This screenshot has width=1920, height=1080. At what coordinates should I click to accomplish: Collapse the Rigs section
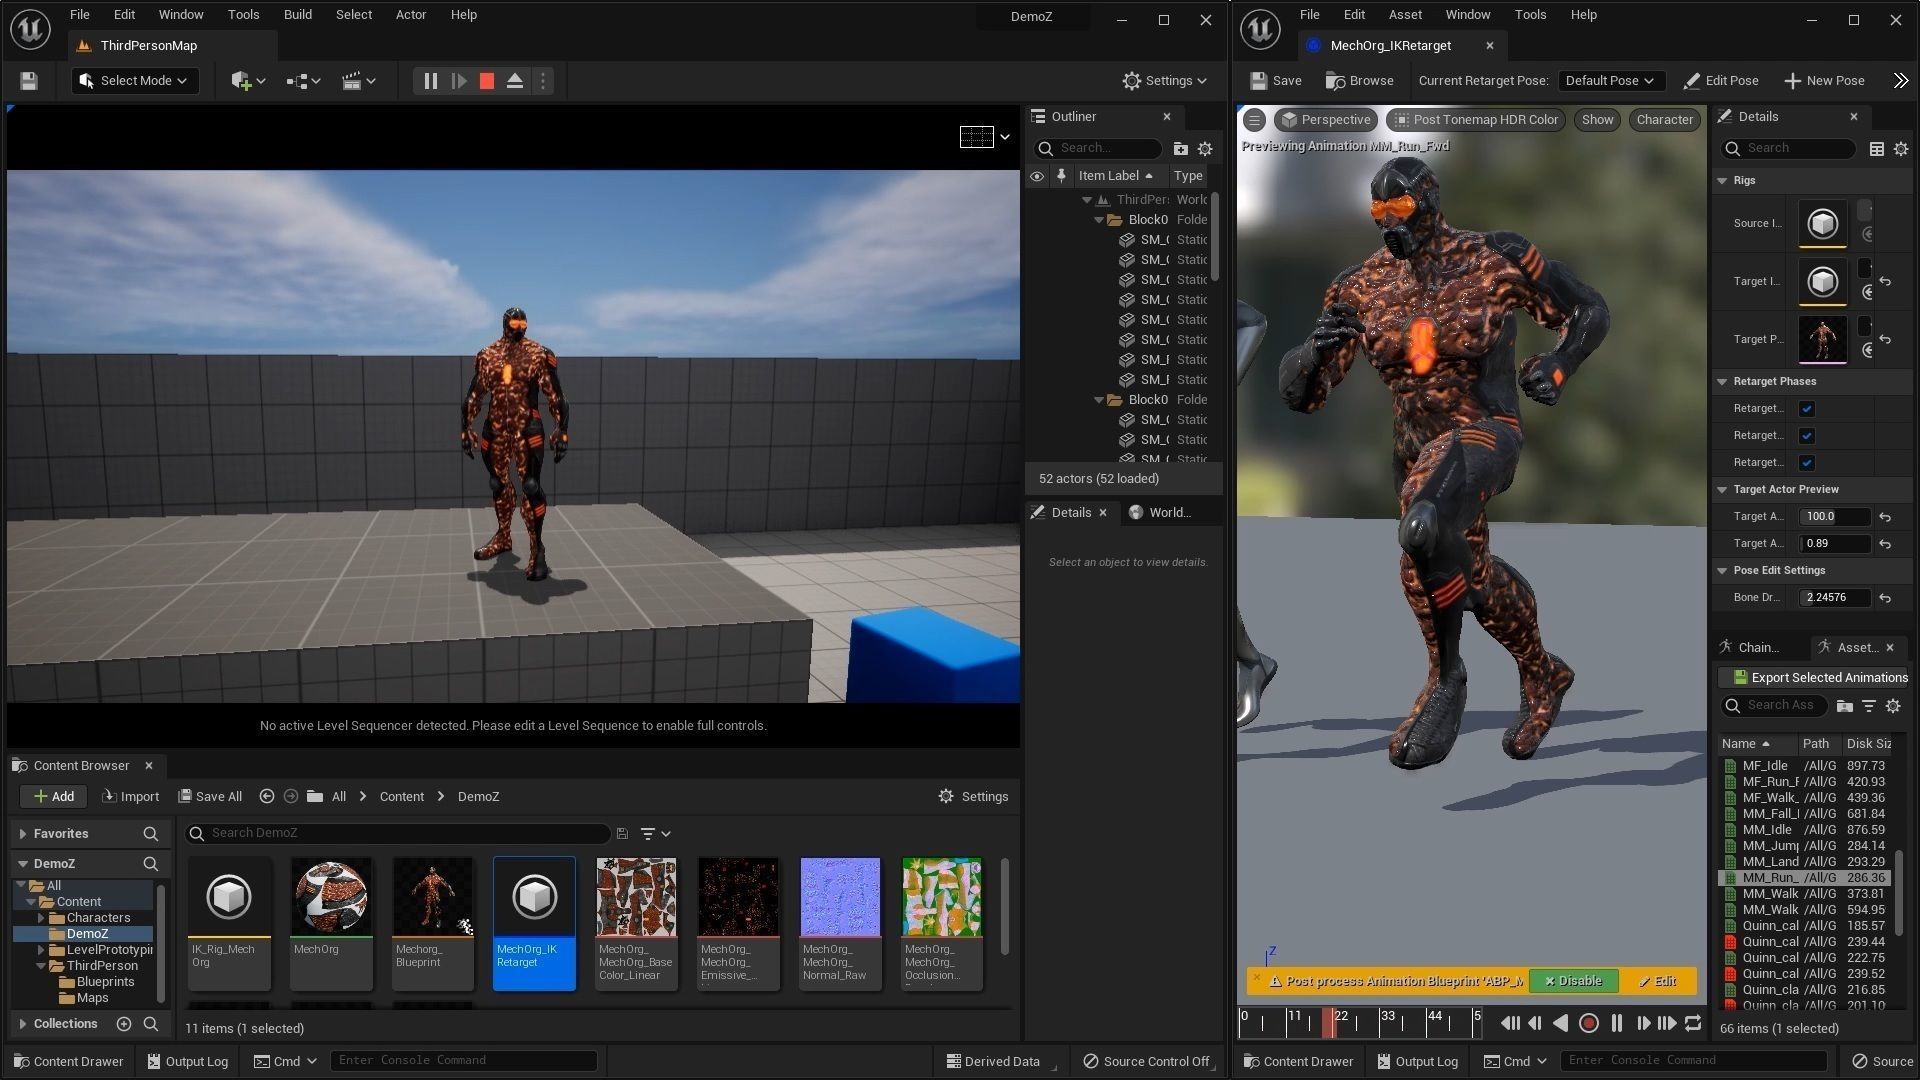pos(1723,181)
